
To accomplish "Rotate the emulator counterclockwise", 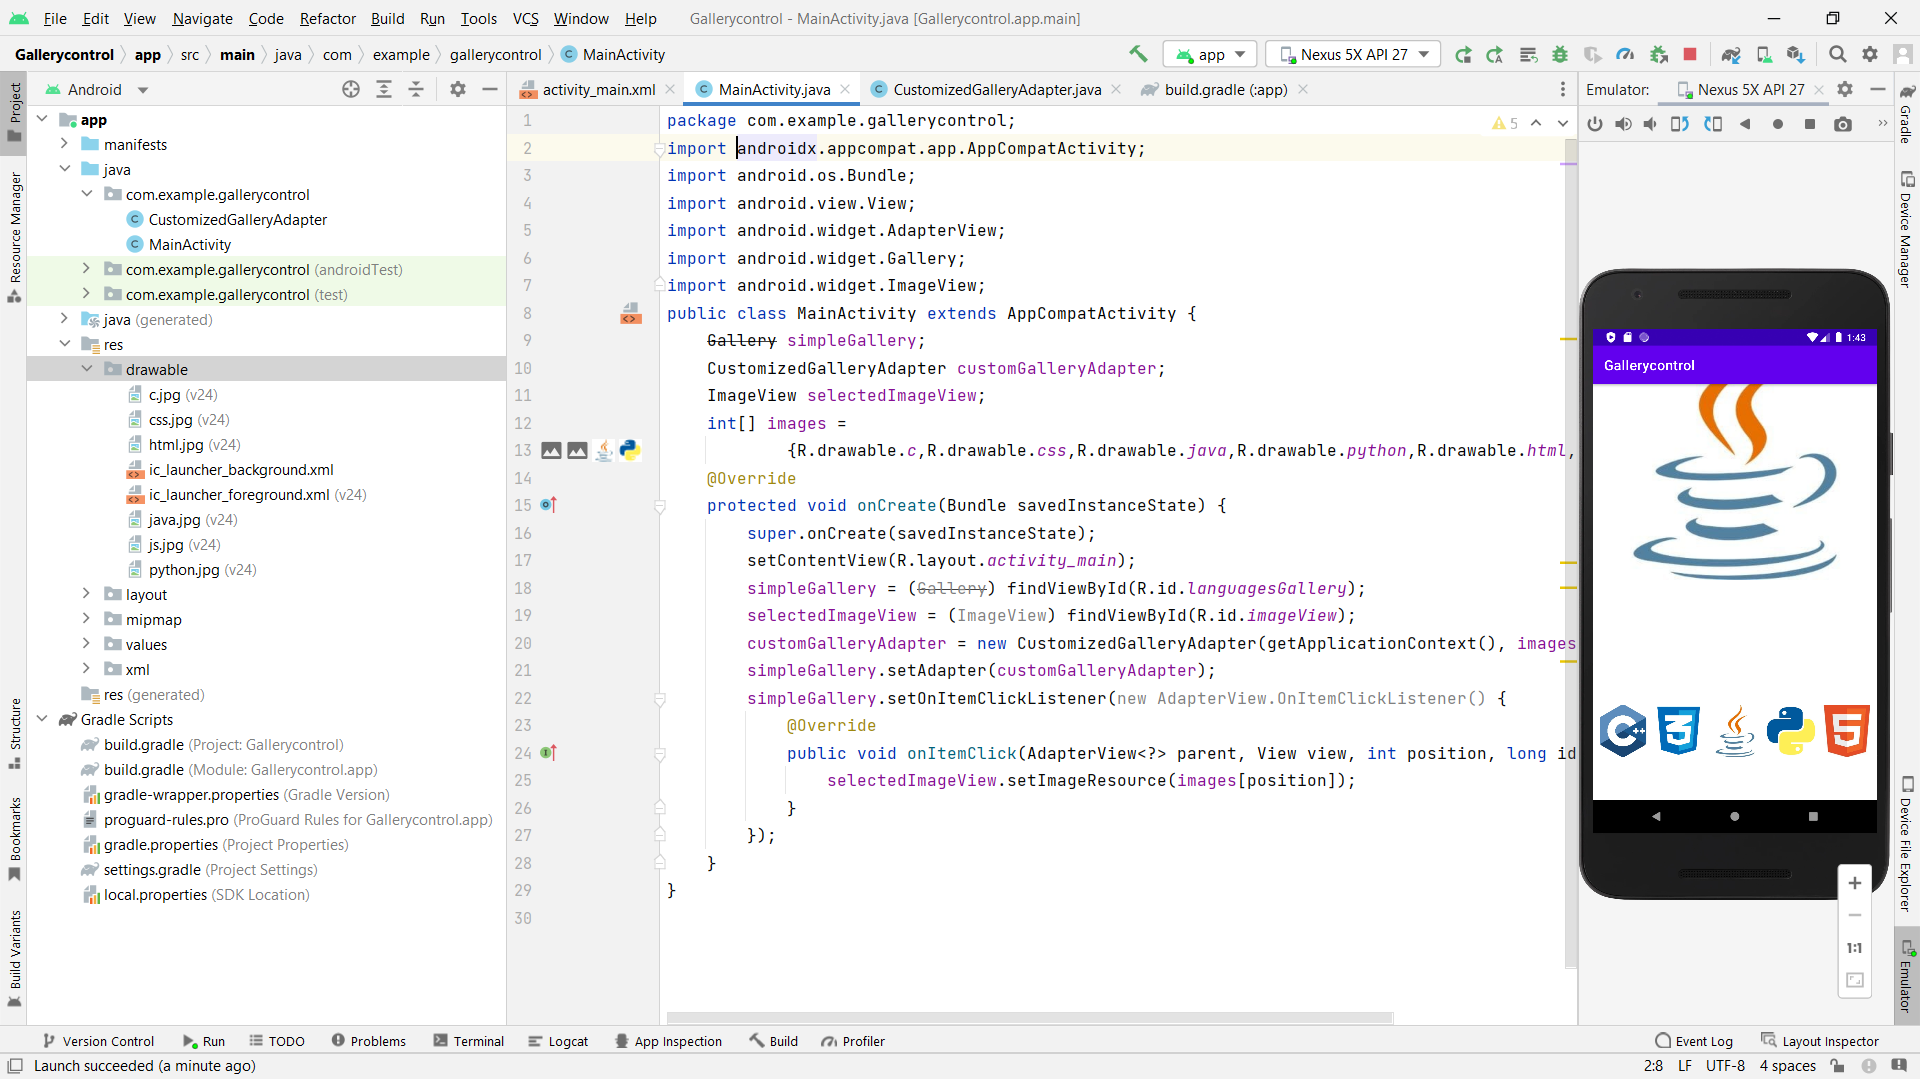I will point(1680,124).
